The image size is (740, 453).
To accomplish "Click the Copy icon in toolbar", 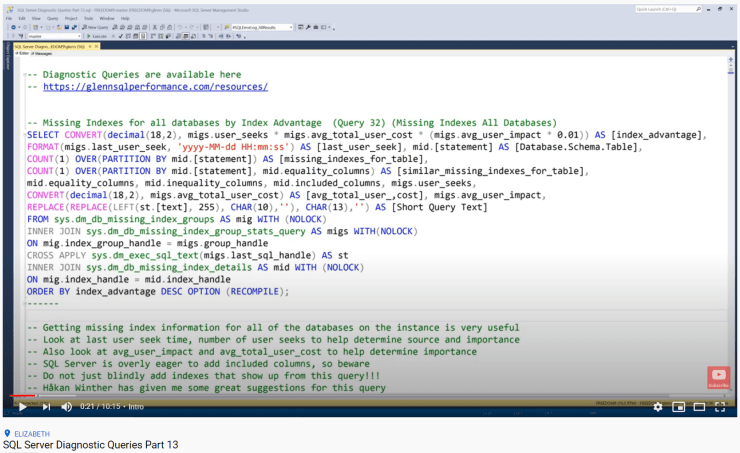I will click(162, 27).
